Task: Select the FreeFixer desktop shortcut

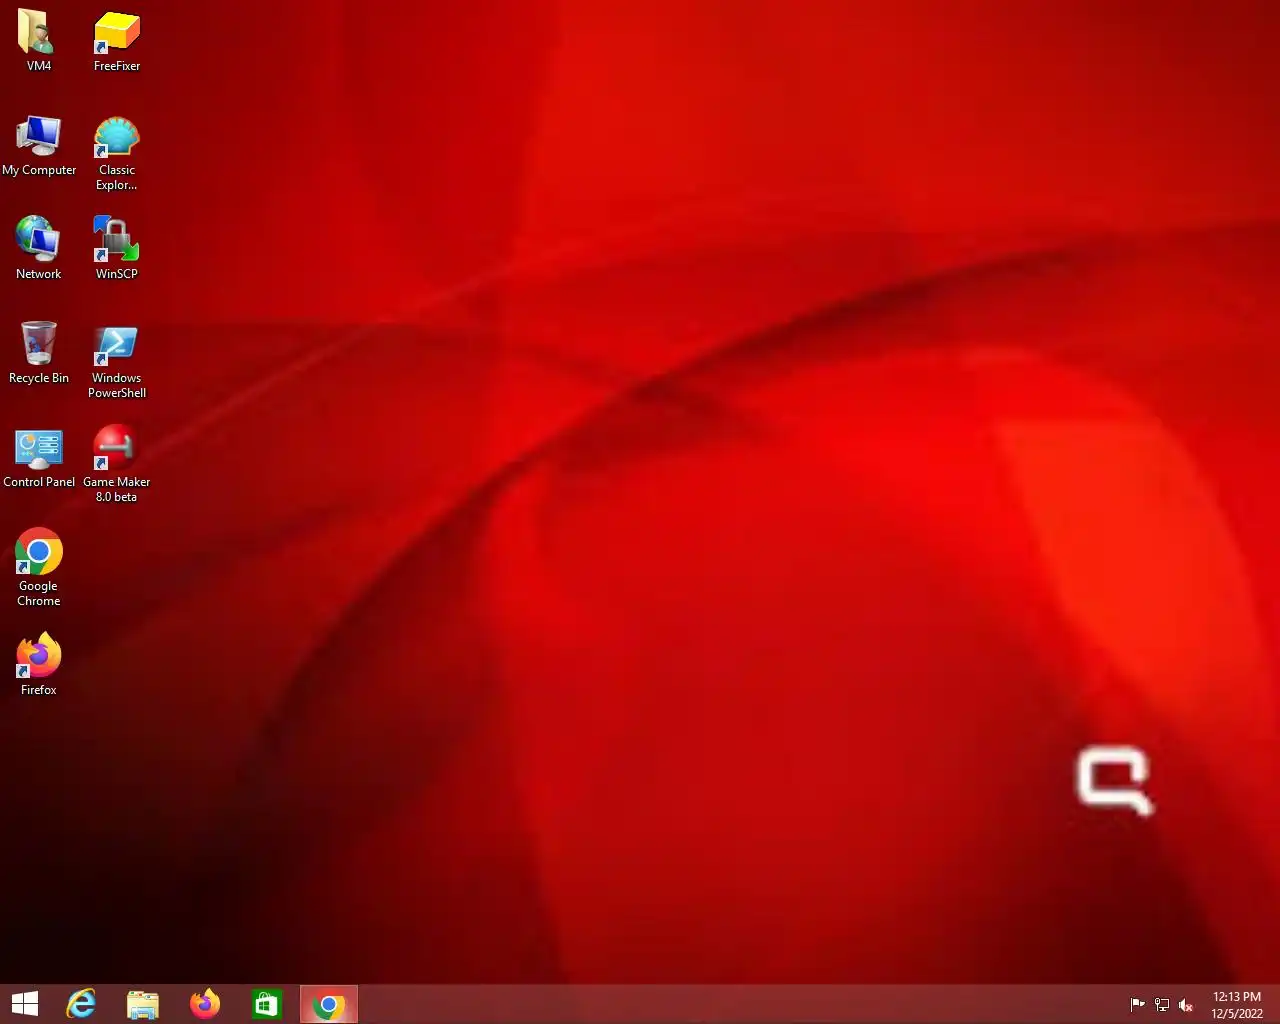Action: [117, 41]
